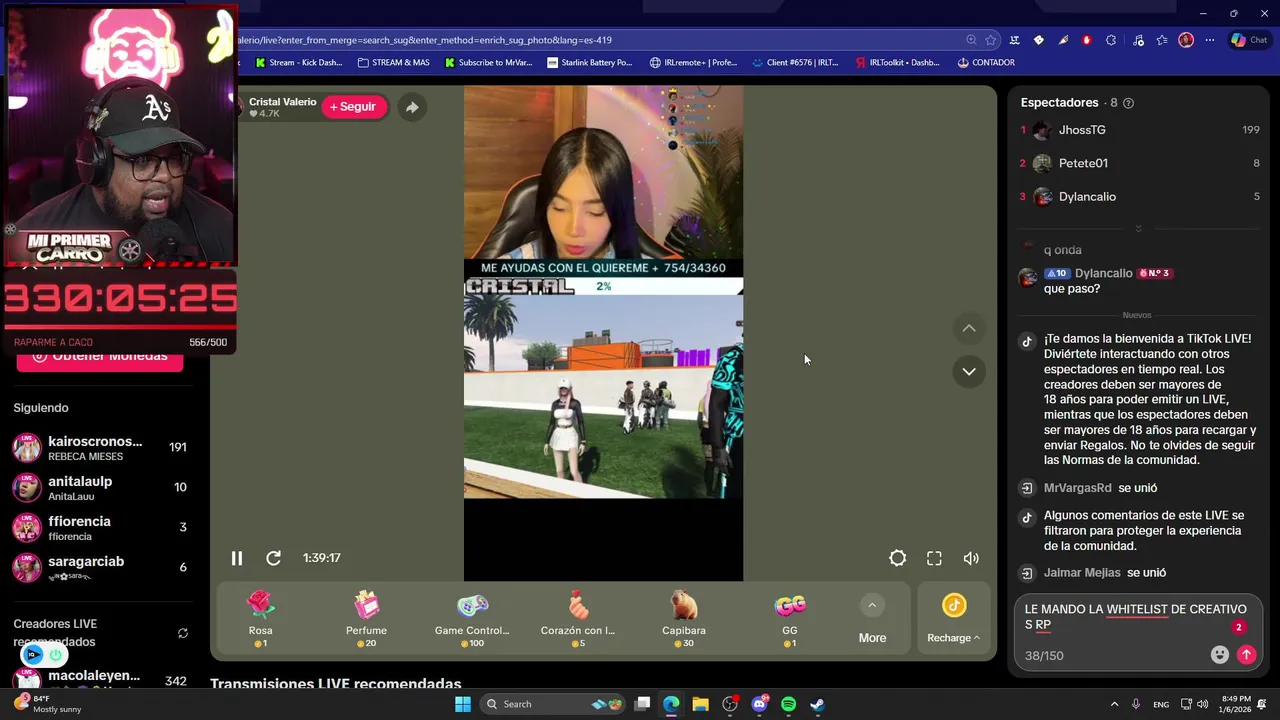Open STREAM & MAS bookmark folder
The image size is (1280, 720).
(x=394, y=62)
